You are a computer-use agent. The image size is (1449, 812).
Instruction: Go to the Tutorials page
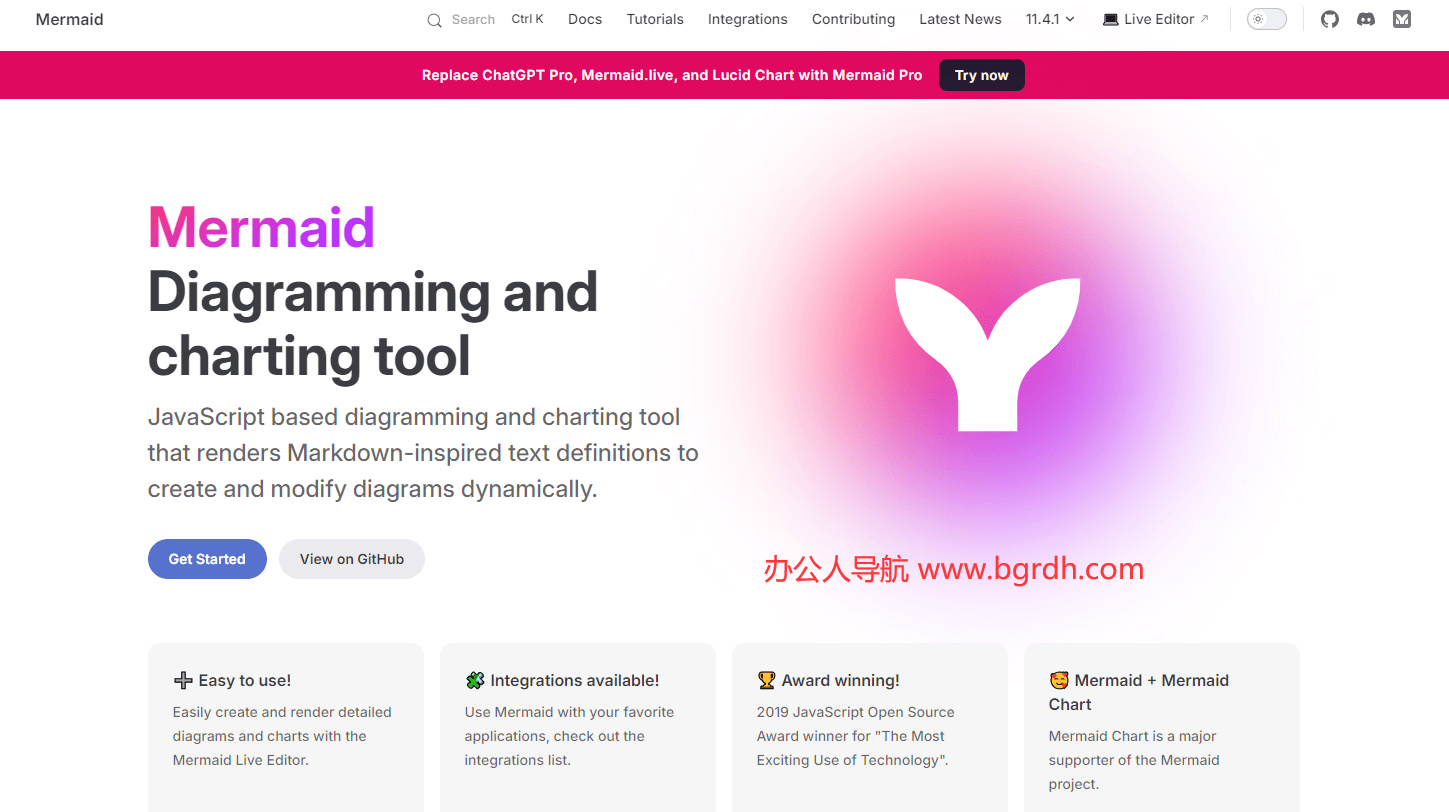click(x=655, y=19)
